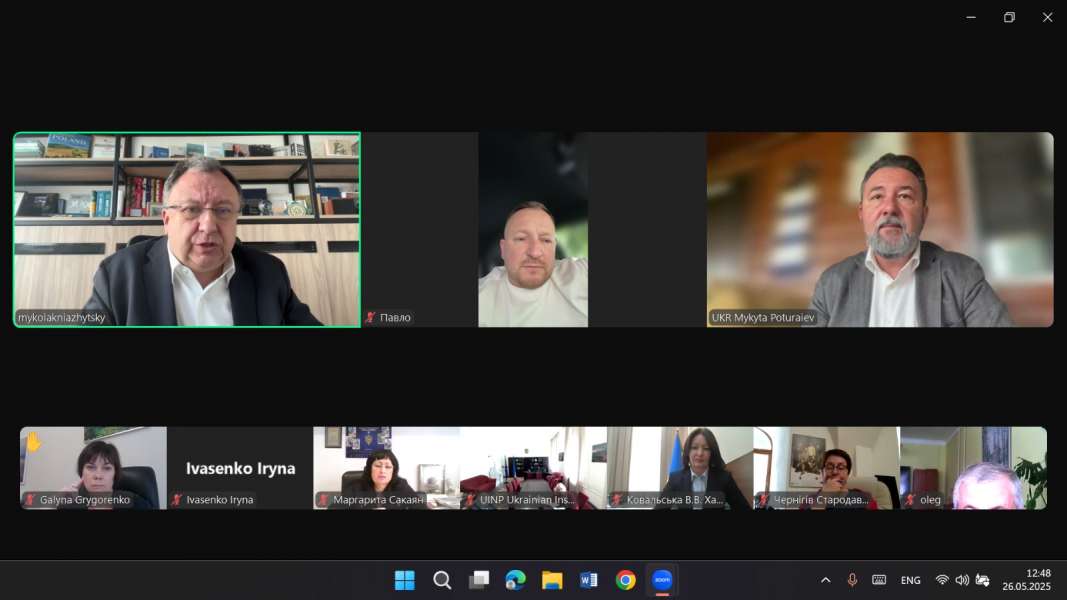This screenshot has width=1067, height=600.
Task: Click the raised hand on Galyna Grygorenko's tile
Action: (33, 441)
